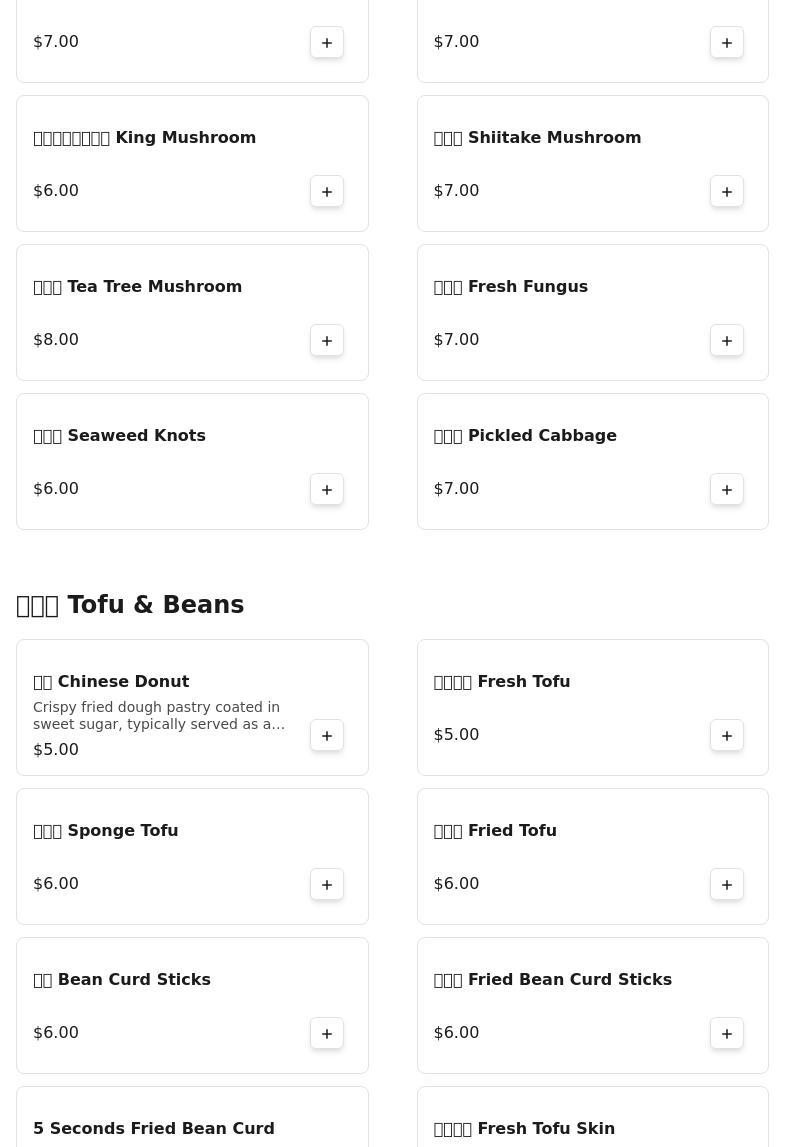Add Fresh Fungus using plus button
This screenshot has width=785, height=1147.
(x=727, y=340)
